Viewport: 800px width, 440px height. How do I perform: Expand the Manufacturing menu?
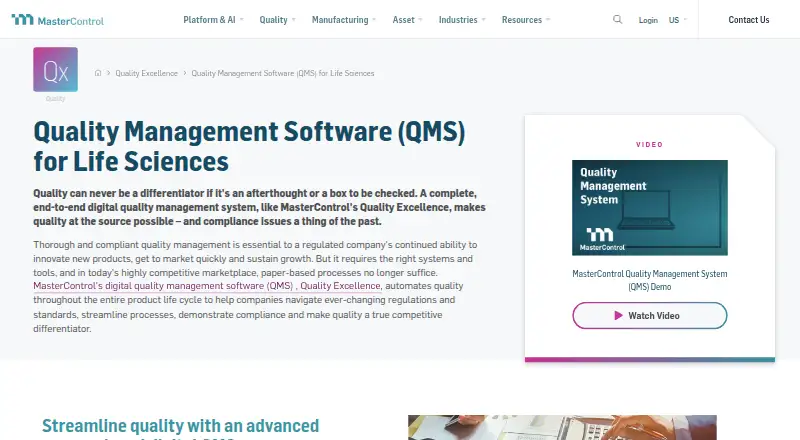tap(344, 20)
